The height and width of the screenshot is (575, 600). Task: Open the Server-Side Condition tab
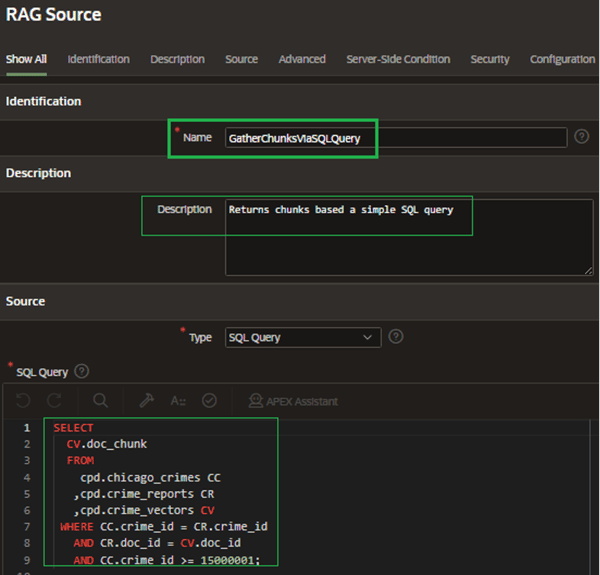click(398, 59)
